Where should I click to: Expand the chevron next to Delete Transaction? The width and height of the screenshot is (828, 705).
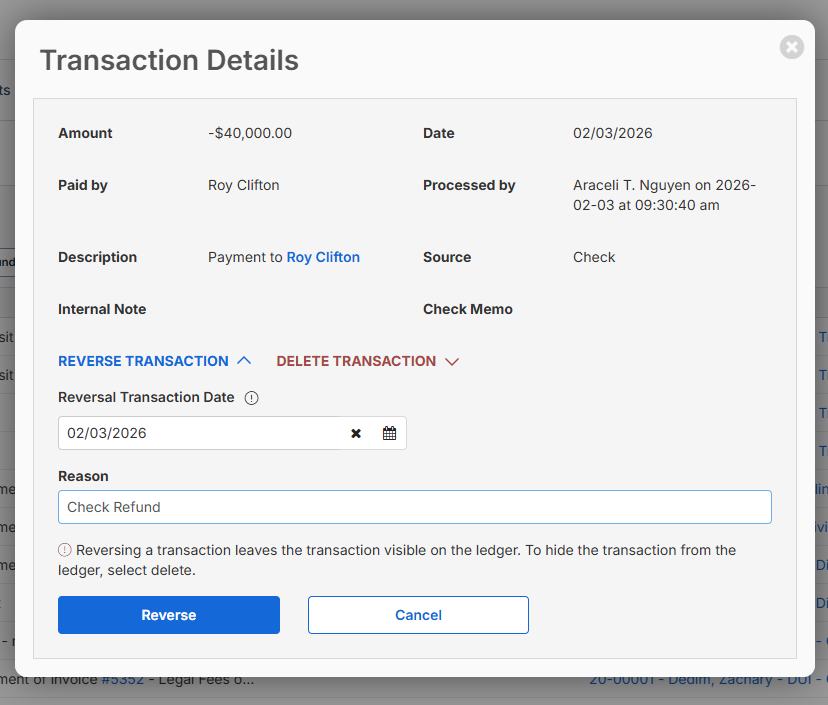(x=451, y=361)
